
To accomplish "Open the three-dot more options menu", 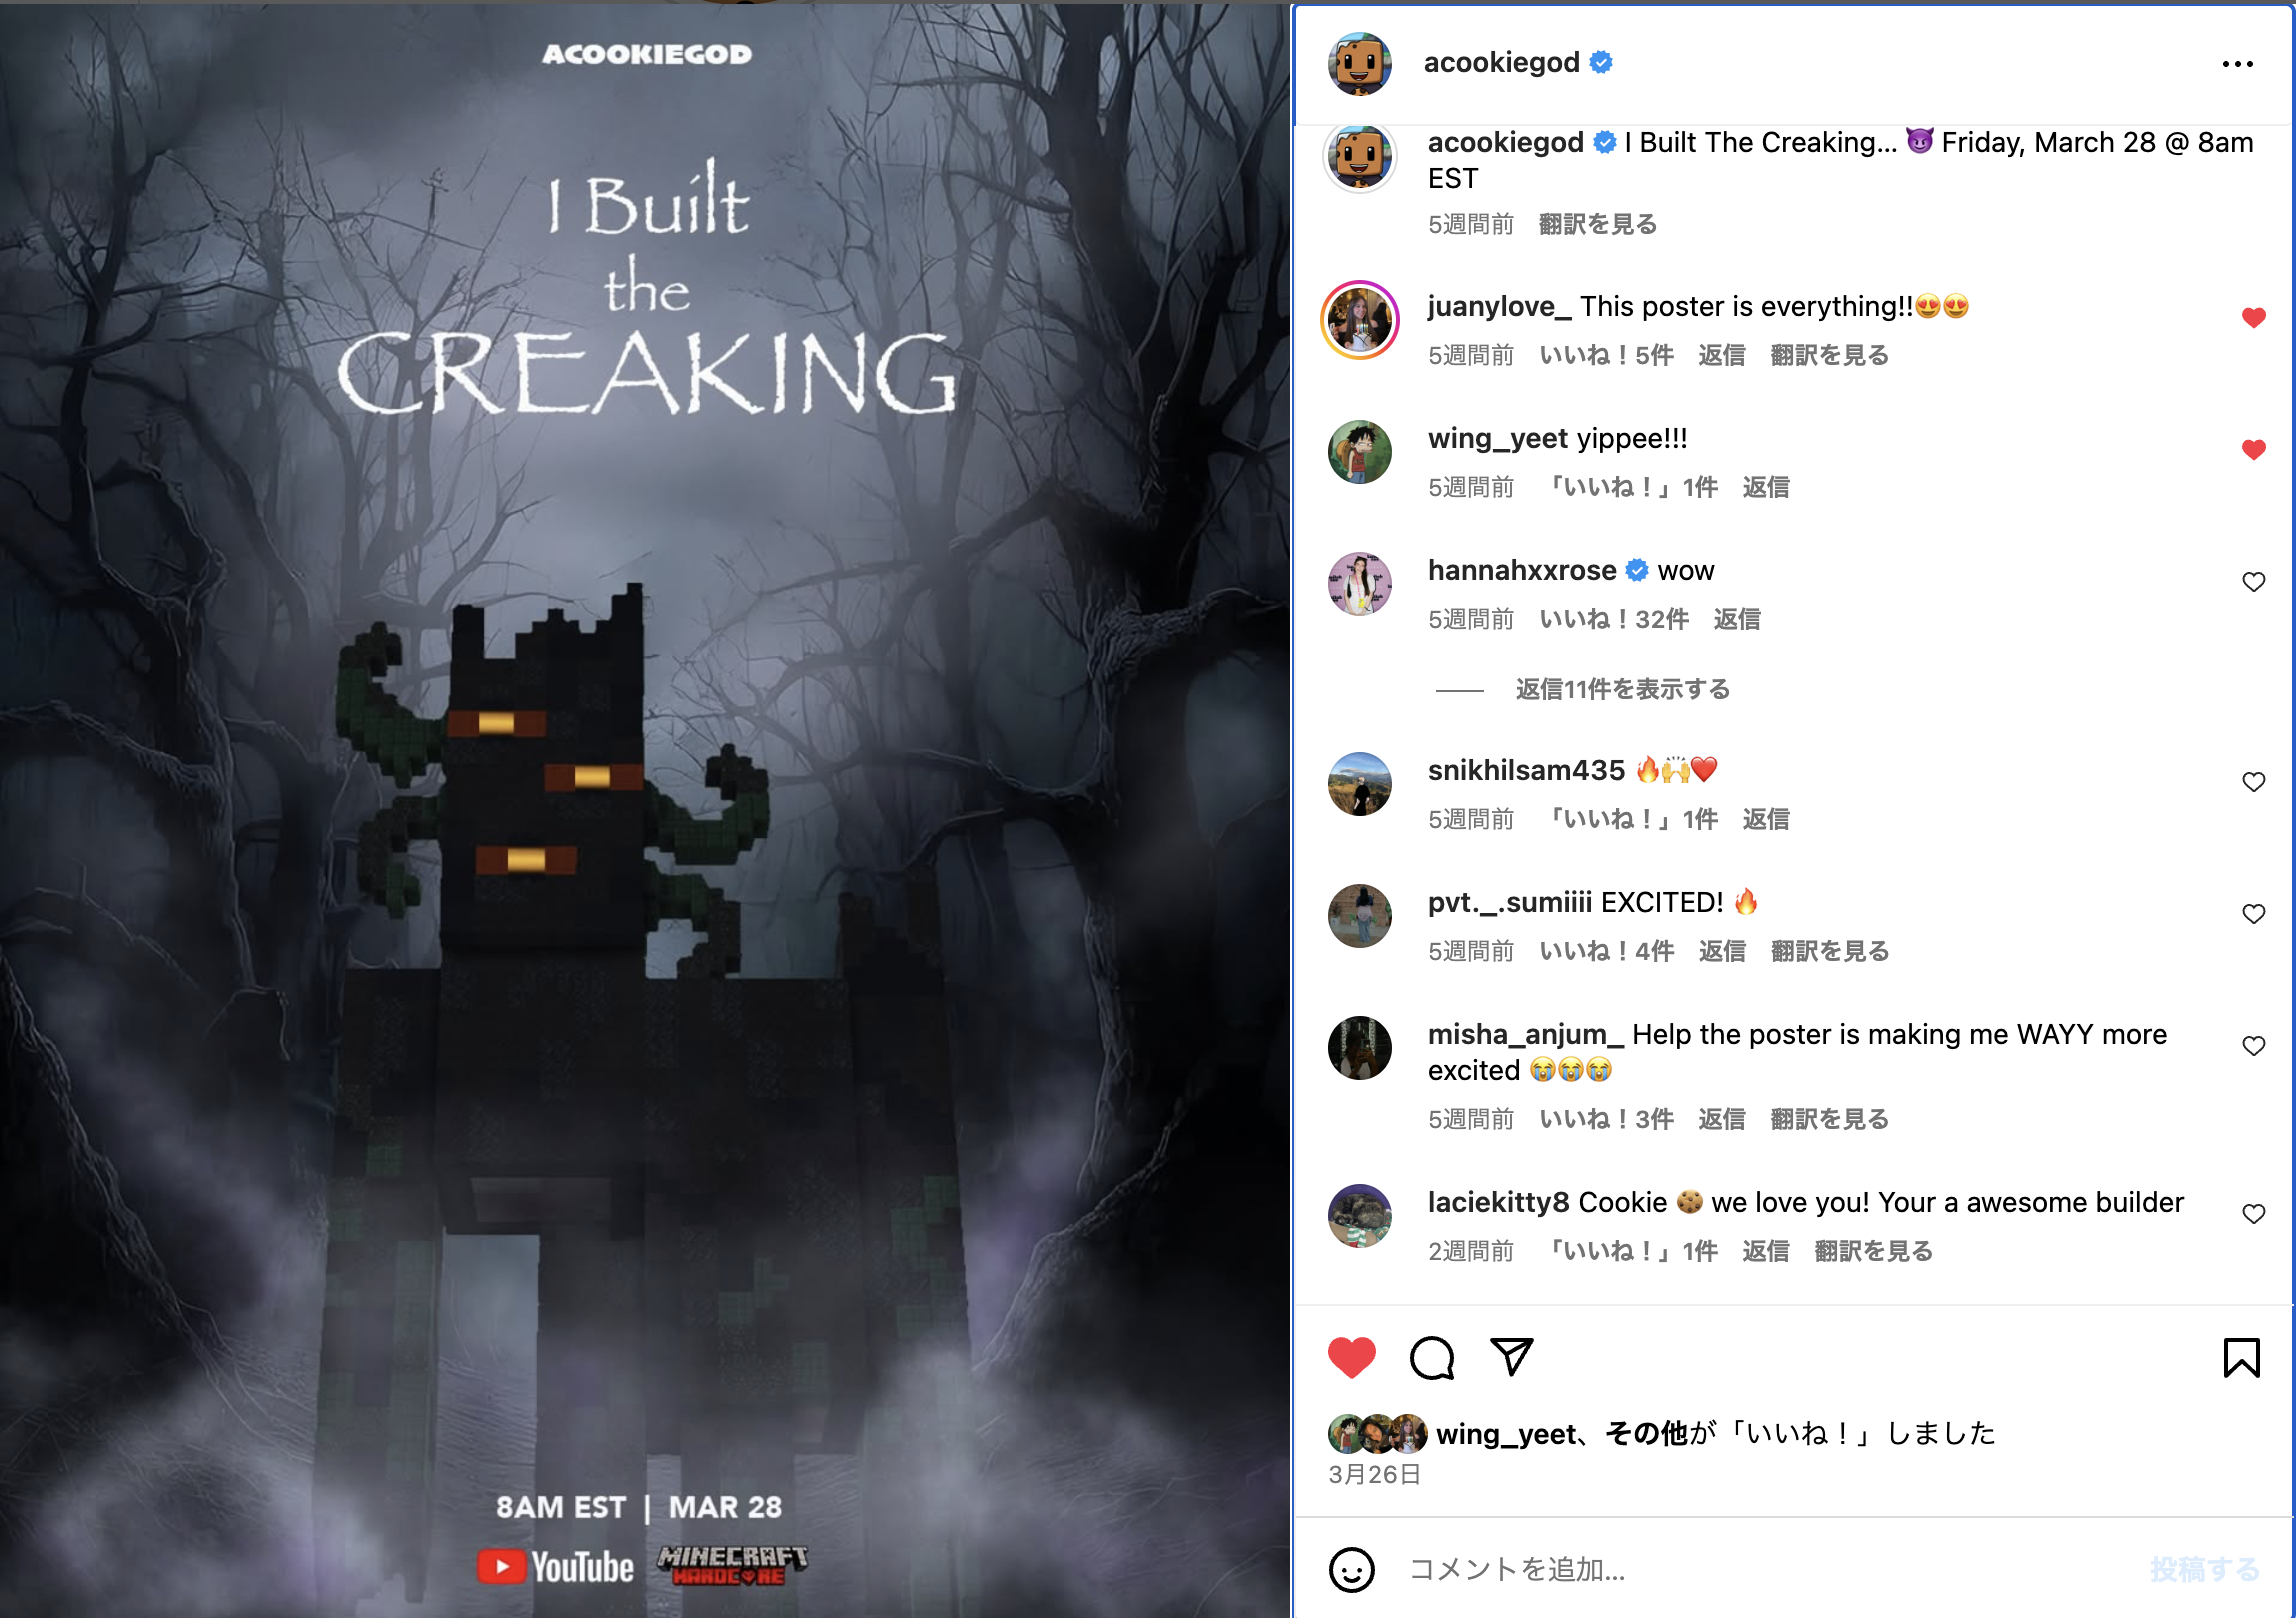I will point(2237,64).
